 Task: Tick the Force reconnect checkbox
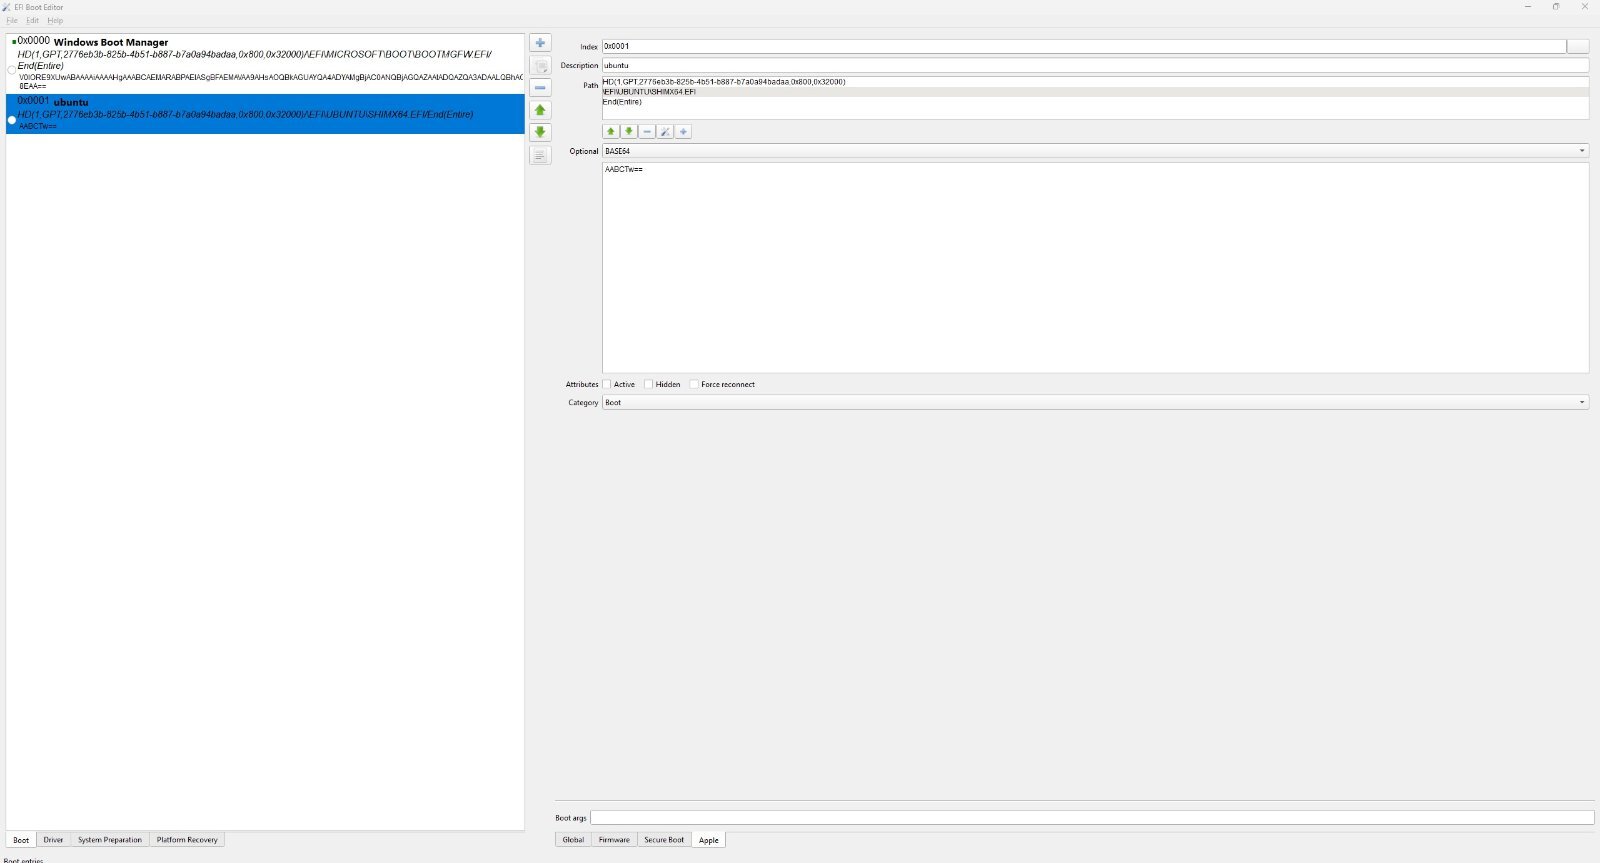[694, 384]
